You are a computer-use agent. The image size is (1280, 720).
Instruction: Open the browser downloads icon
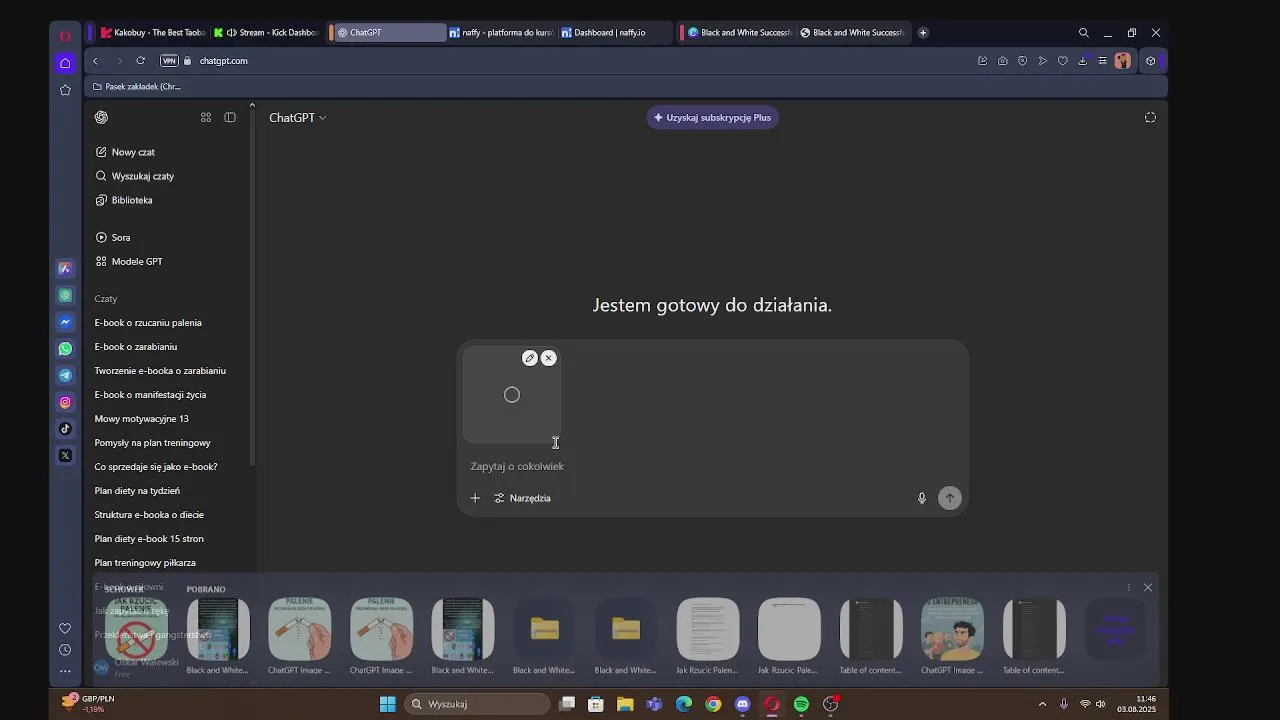point(1082,61)
